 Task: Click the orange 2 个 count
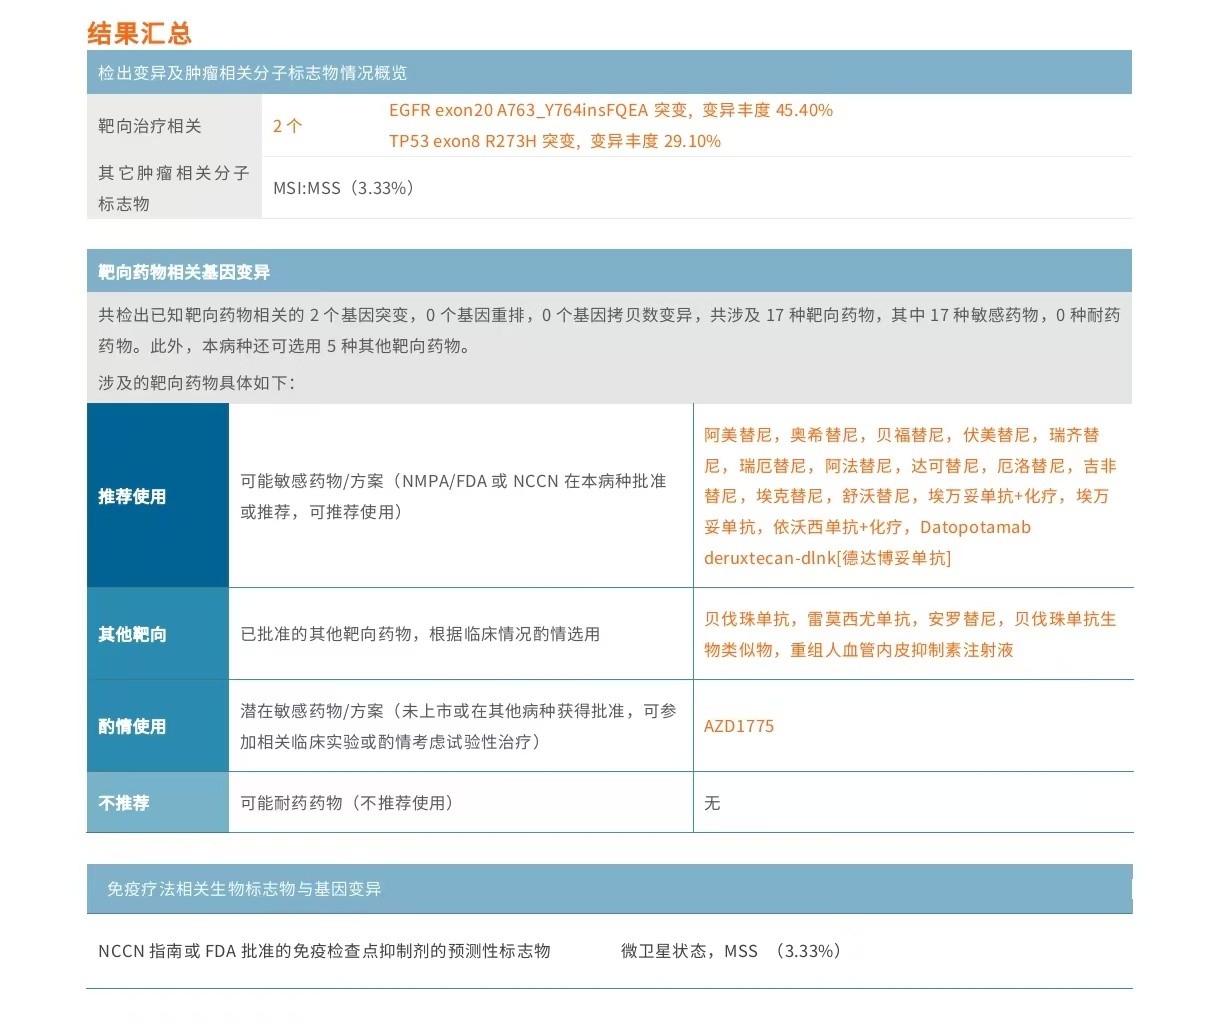[x=287, y=126]
